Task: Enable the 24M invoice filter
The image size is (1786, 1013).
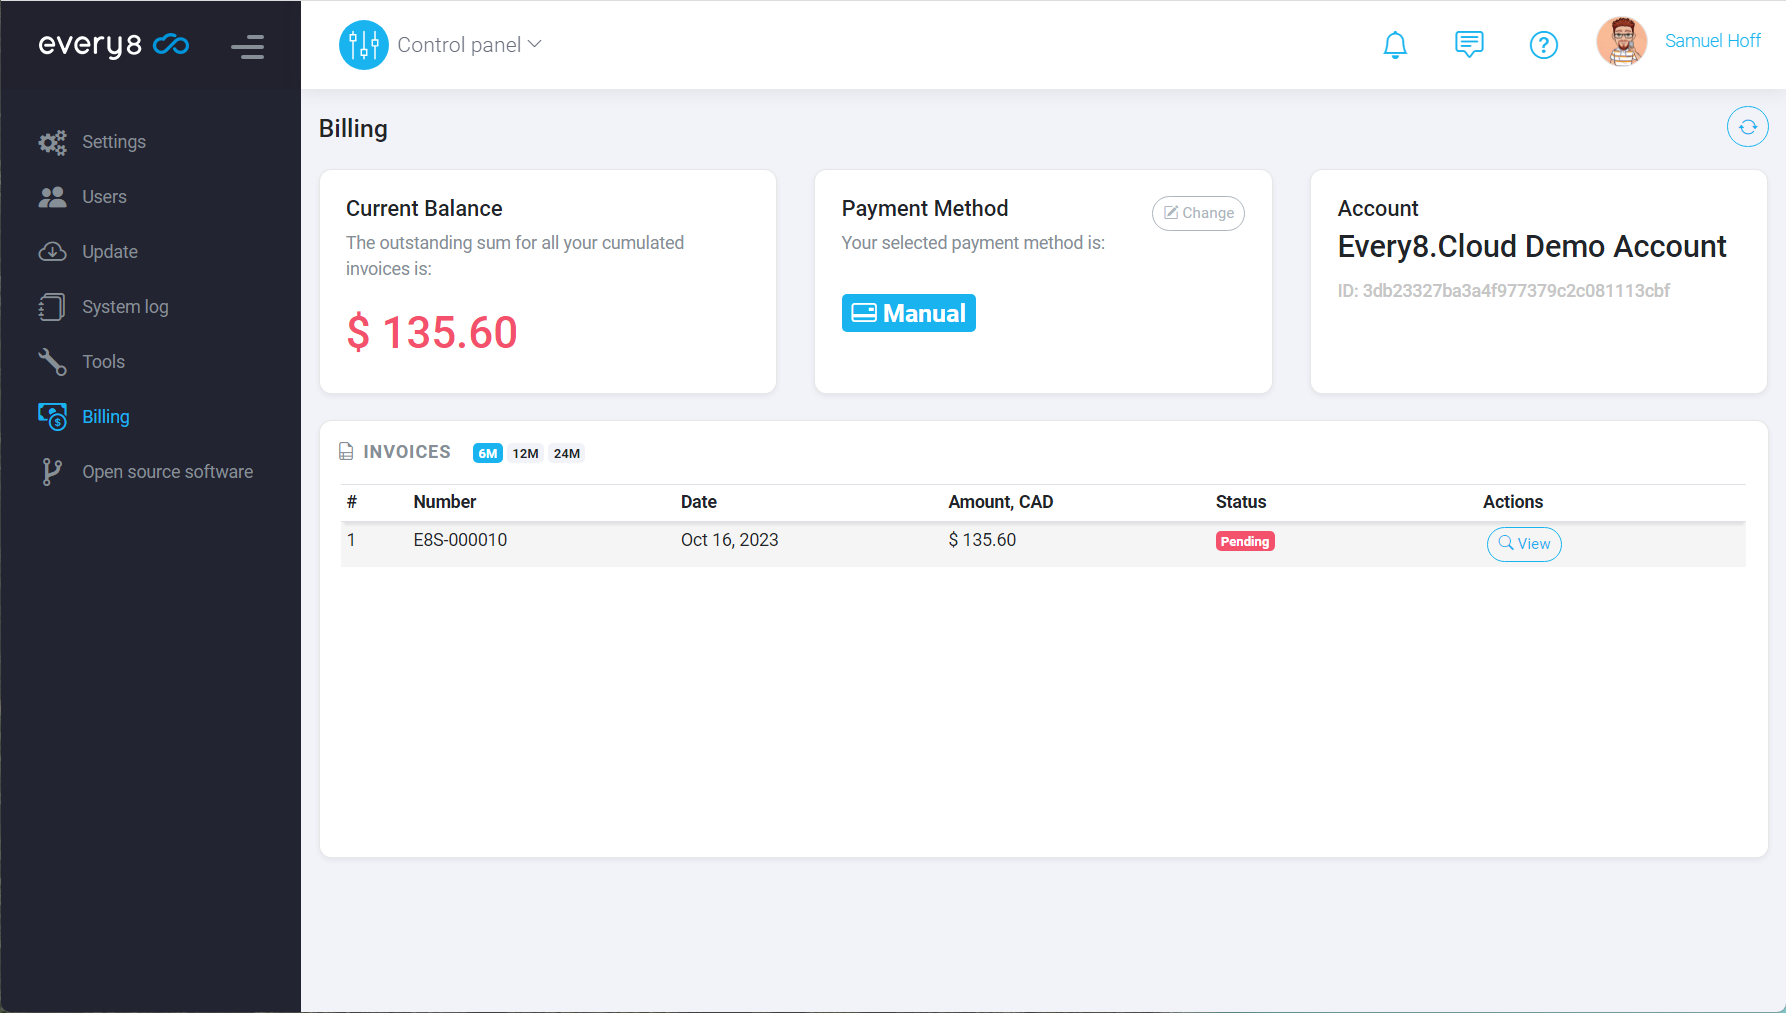Action: point(567,453)
